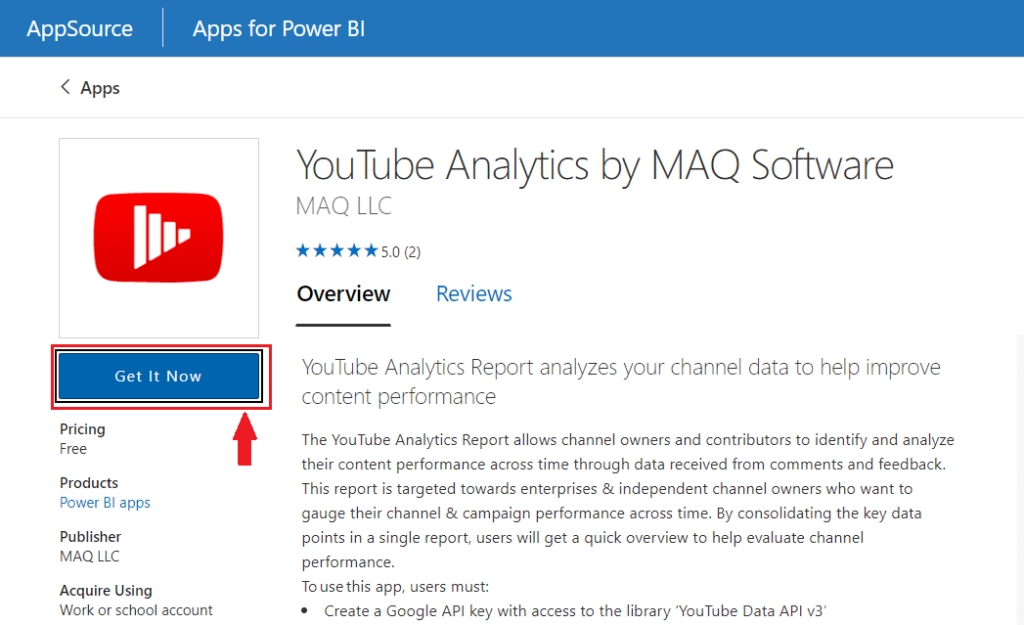Click the review count (2)

[411, 252]
